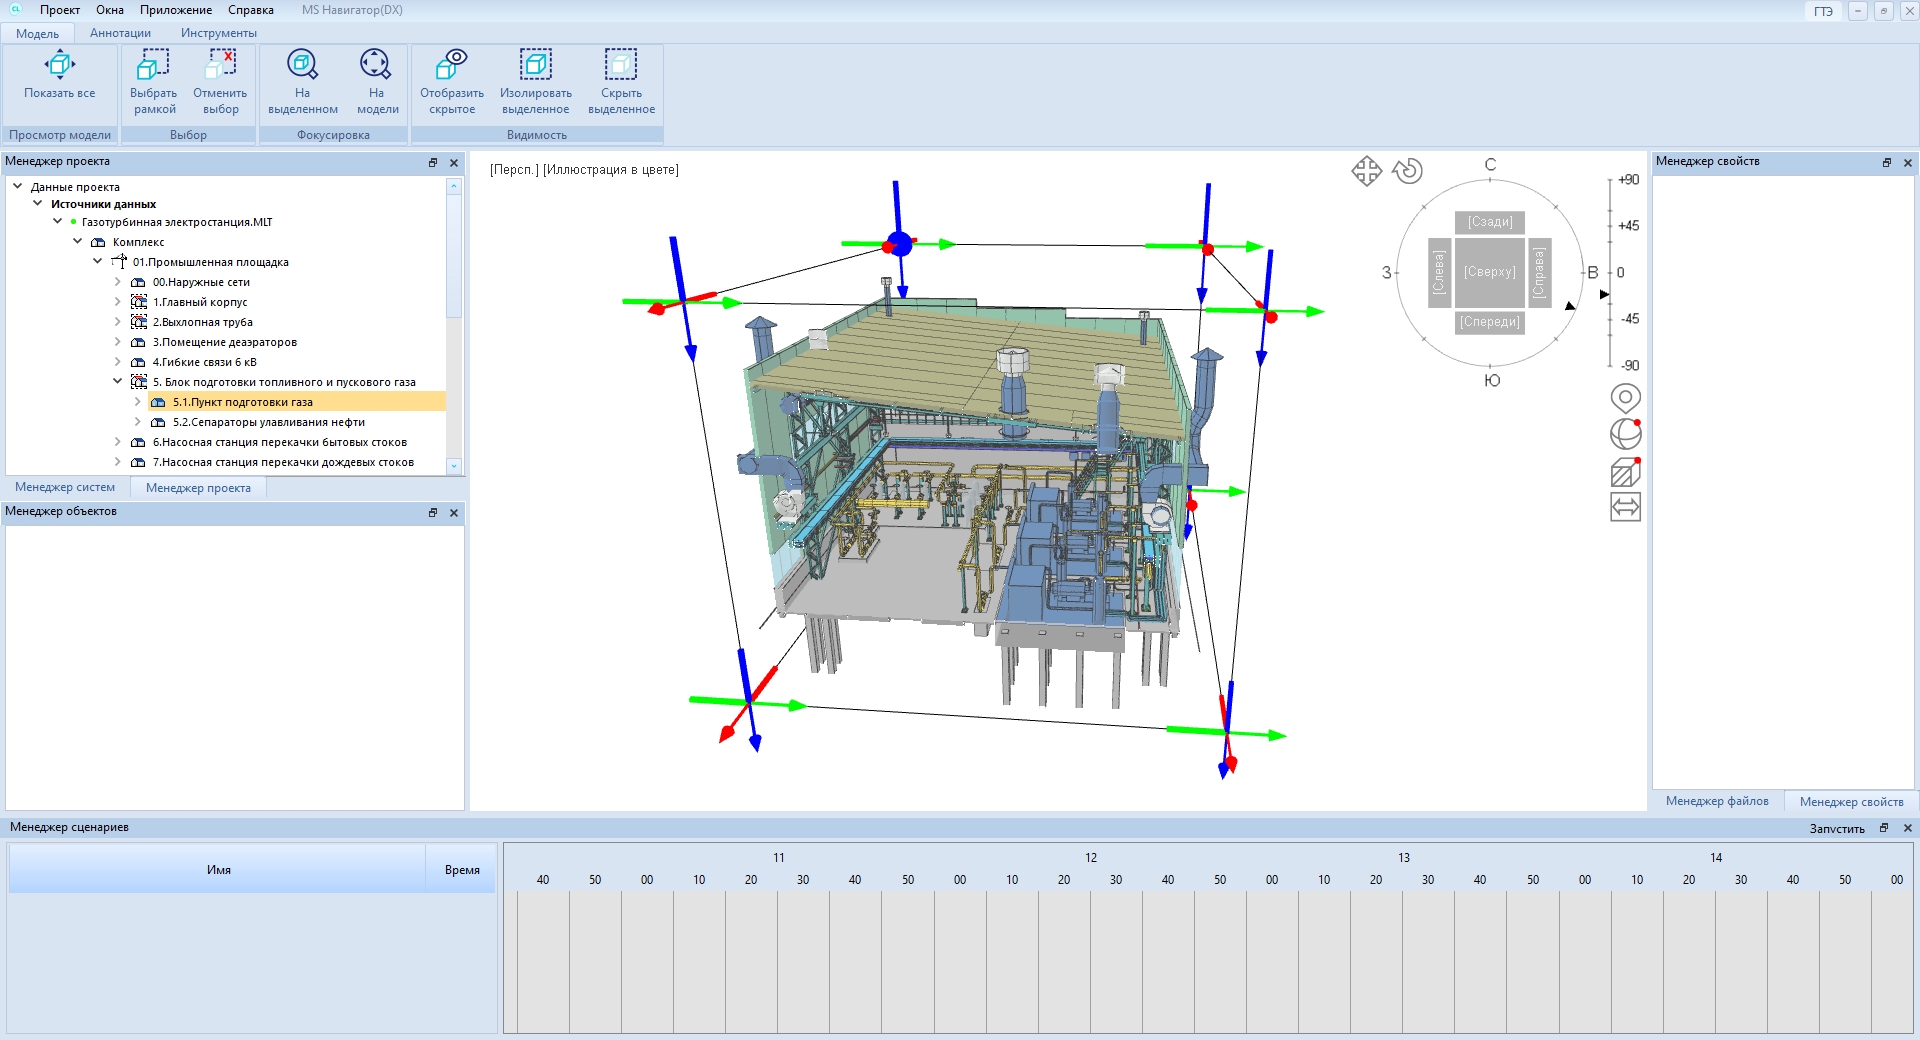
Task: Switch view to [Сзади] back face
Action: click(x=1489, y=222)
